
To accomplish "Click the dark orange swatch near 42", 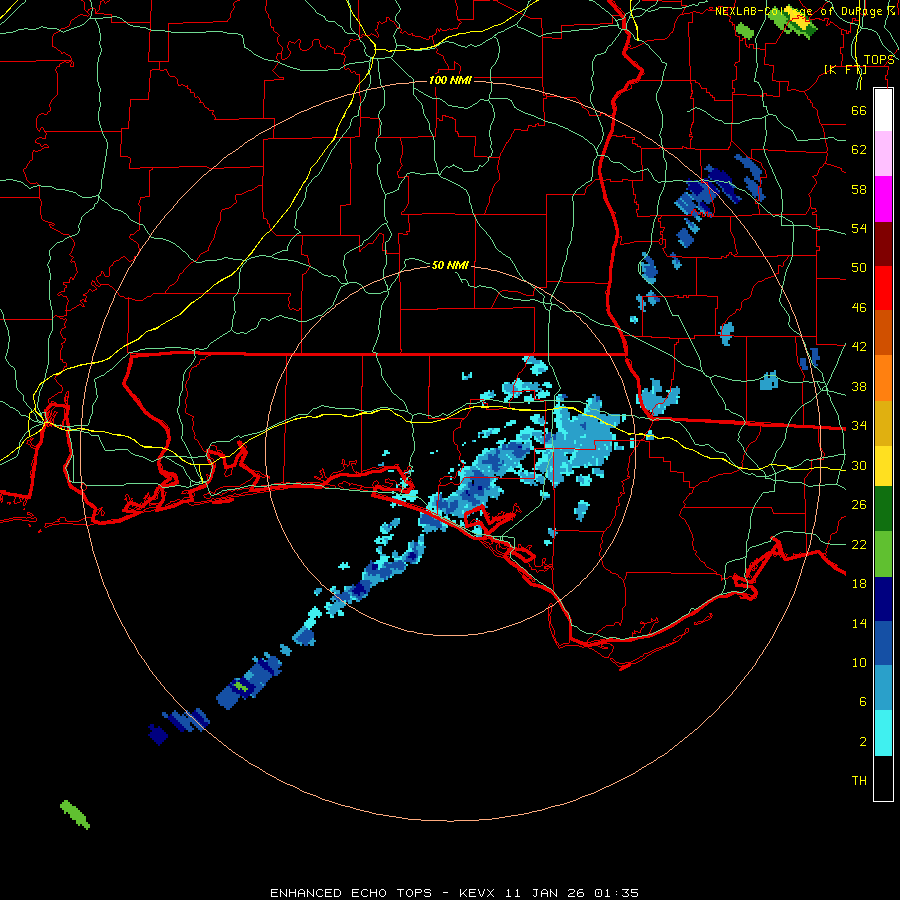I will pos(883,332).
